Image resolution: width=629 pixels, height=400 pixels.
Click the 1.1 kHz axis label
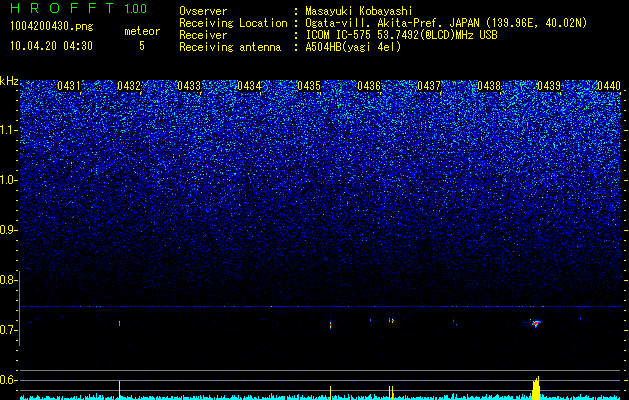tap(8, 130)
